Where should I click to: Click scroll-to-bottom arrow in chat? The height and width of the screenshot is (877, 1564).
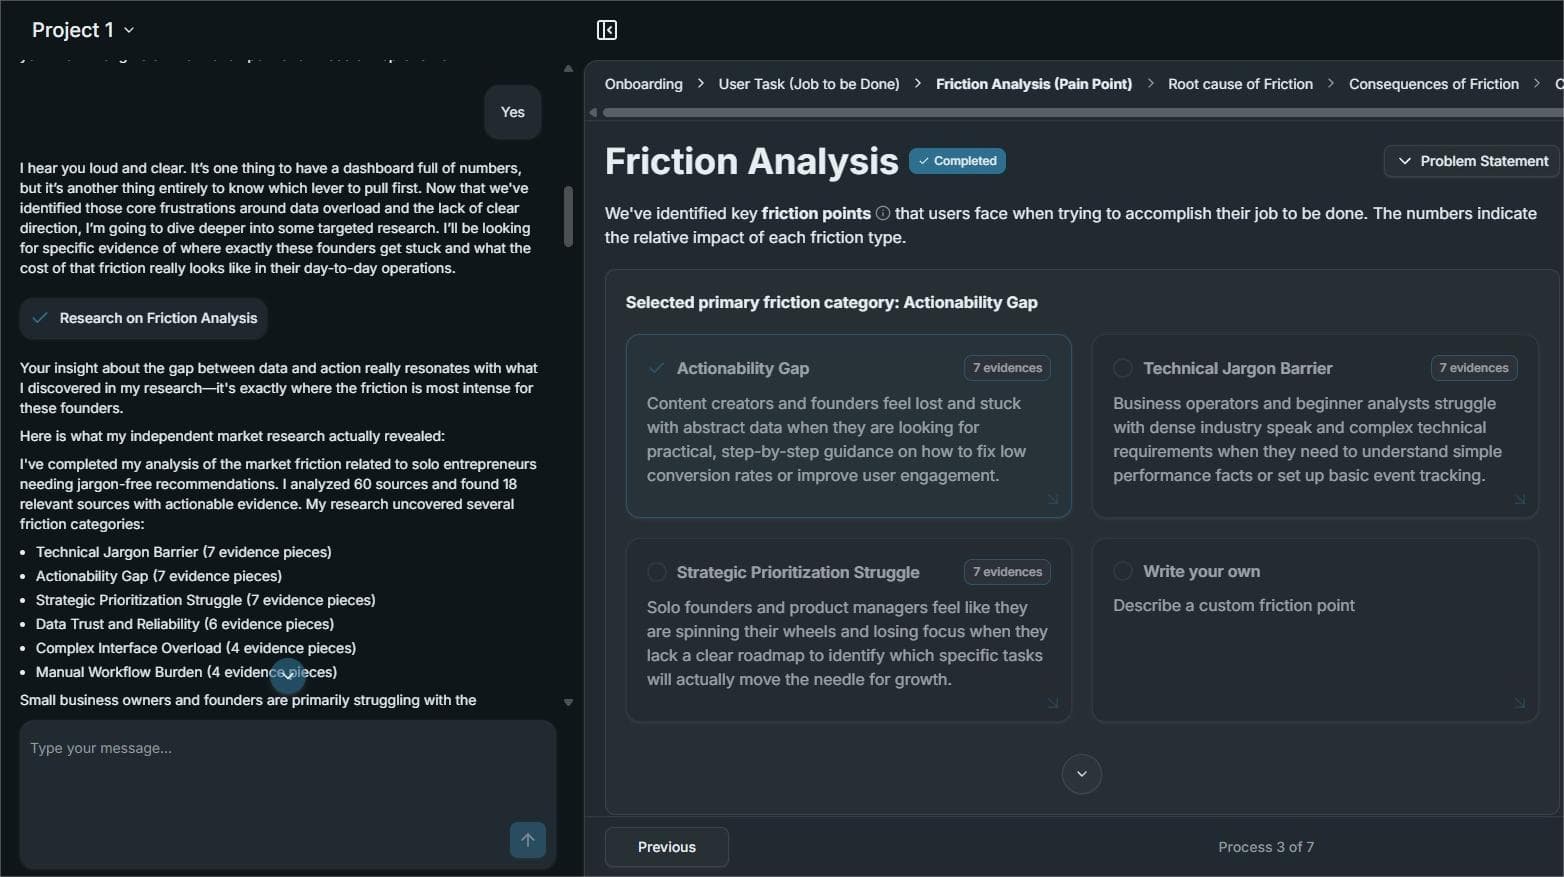[x=288, y=675]
